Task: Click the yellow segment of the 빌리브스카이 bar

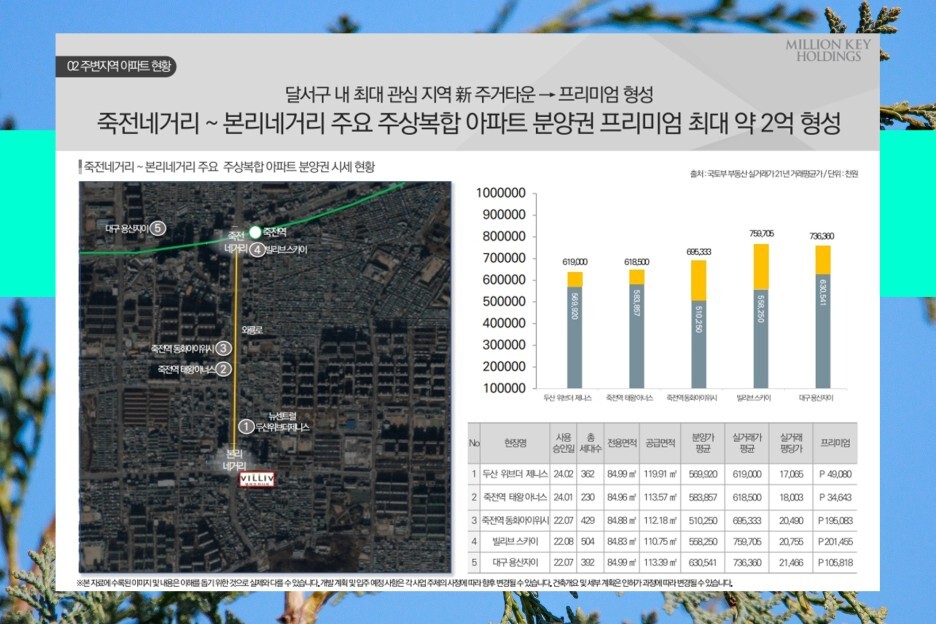Action: pos(761,267)
